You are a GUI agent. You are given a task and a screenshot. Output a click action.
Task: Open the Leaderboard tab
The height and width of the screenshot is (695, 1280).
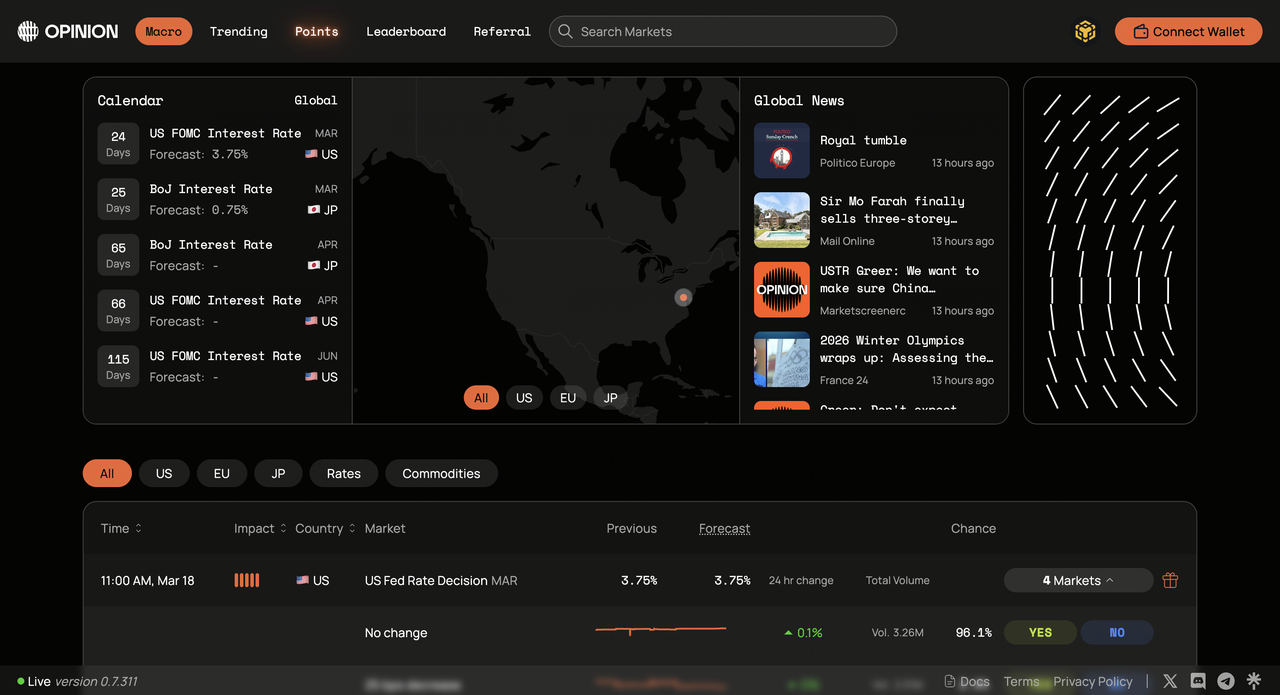pos(406,31)
